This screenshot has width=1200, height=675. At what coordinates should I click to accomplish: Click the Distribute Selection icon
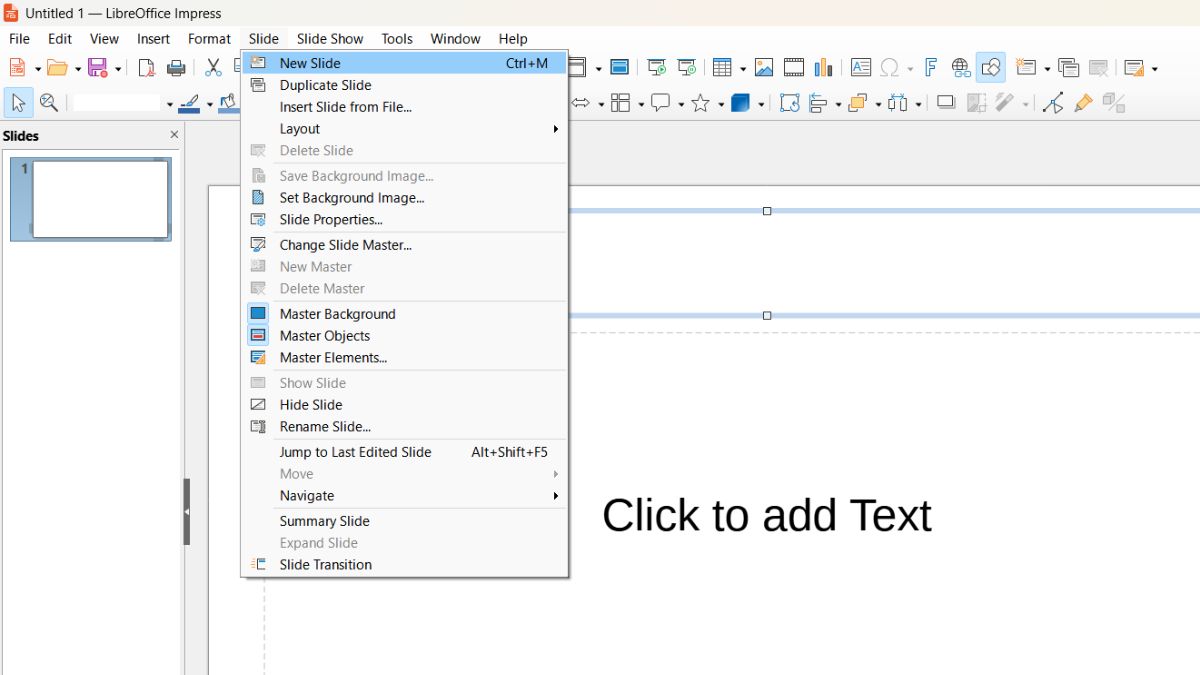[x=897, y=103]
